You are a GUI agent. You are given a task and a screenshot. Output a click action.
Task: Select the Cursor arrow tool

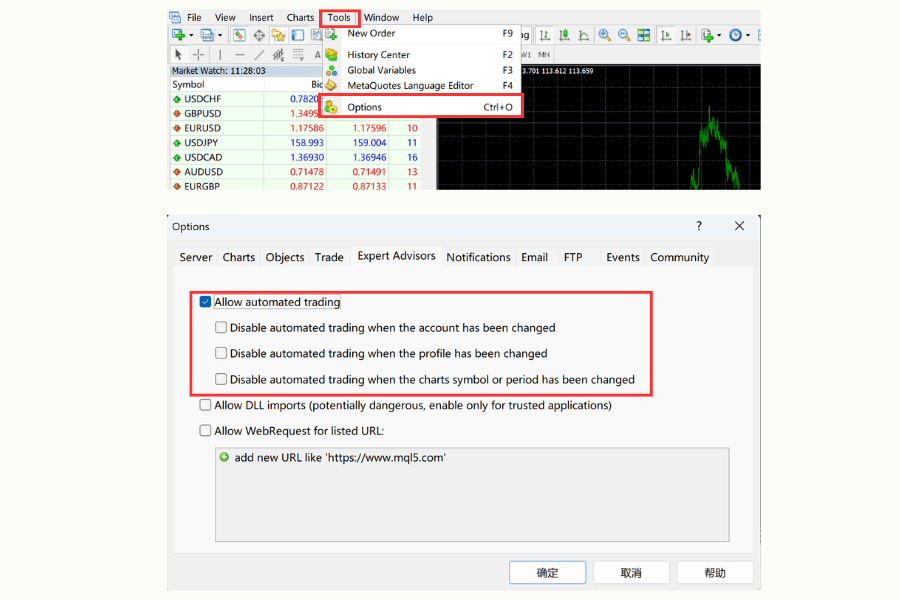[178, 55]
